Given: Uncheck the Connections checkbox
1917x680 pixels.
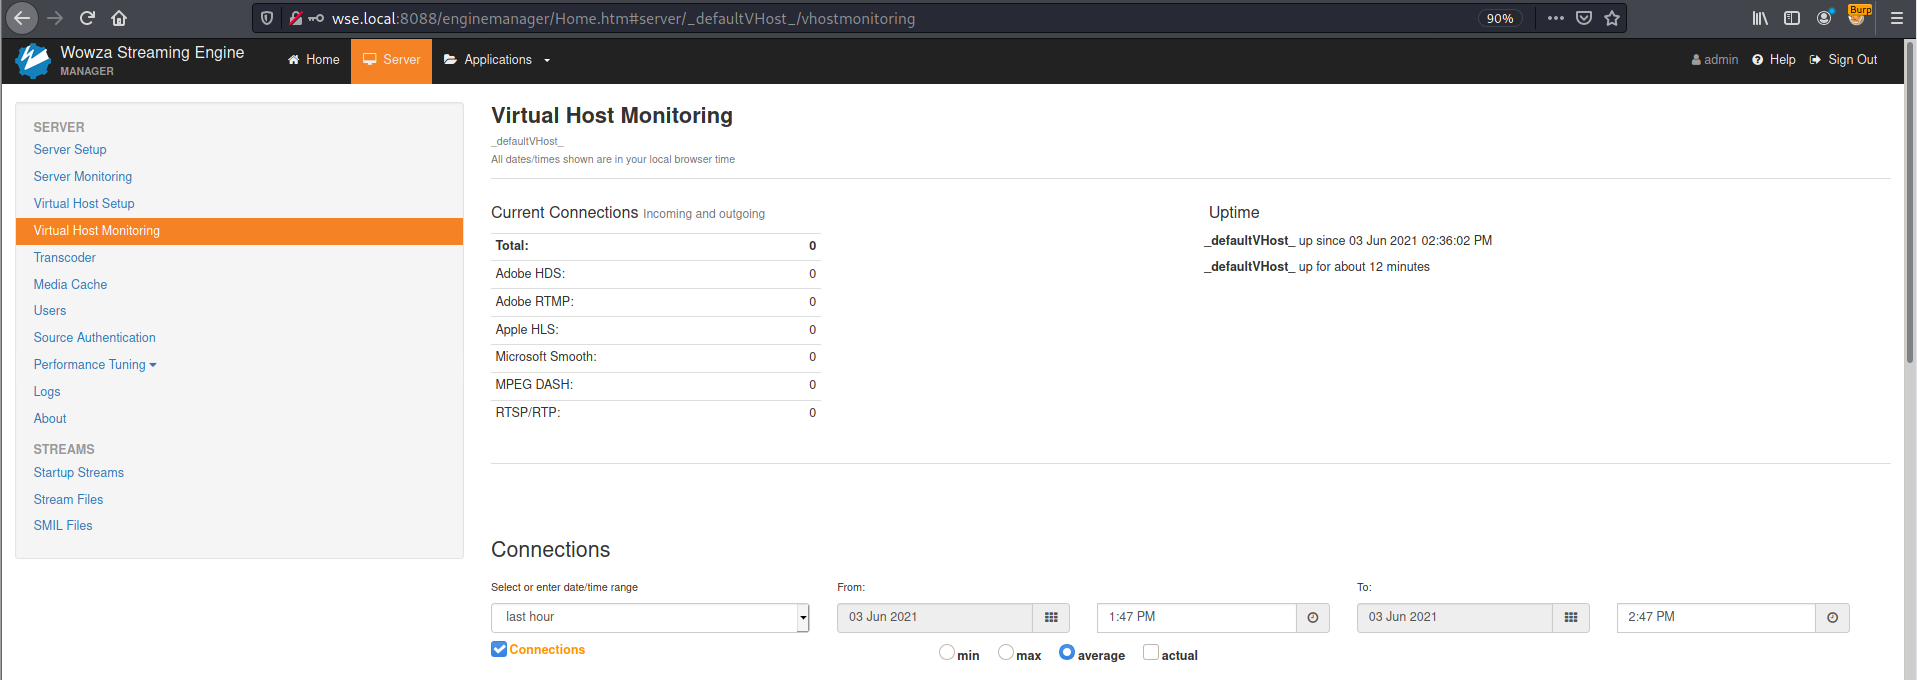Looking at the screenshot, I should tap(499, 649).
